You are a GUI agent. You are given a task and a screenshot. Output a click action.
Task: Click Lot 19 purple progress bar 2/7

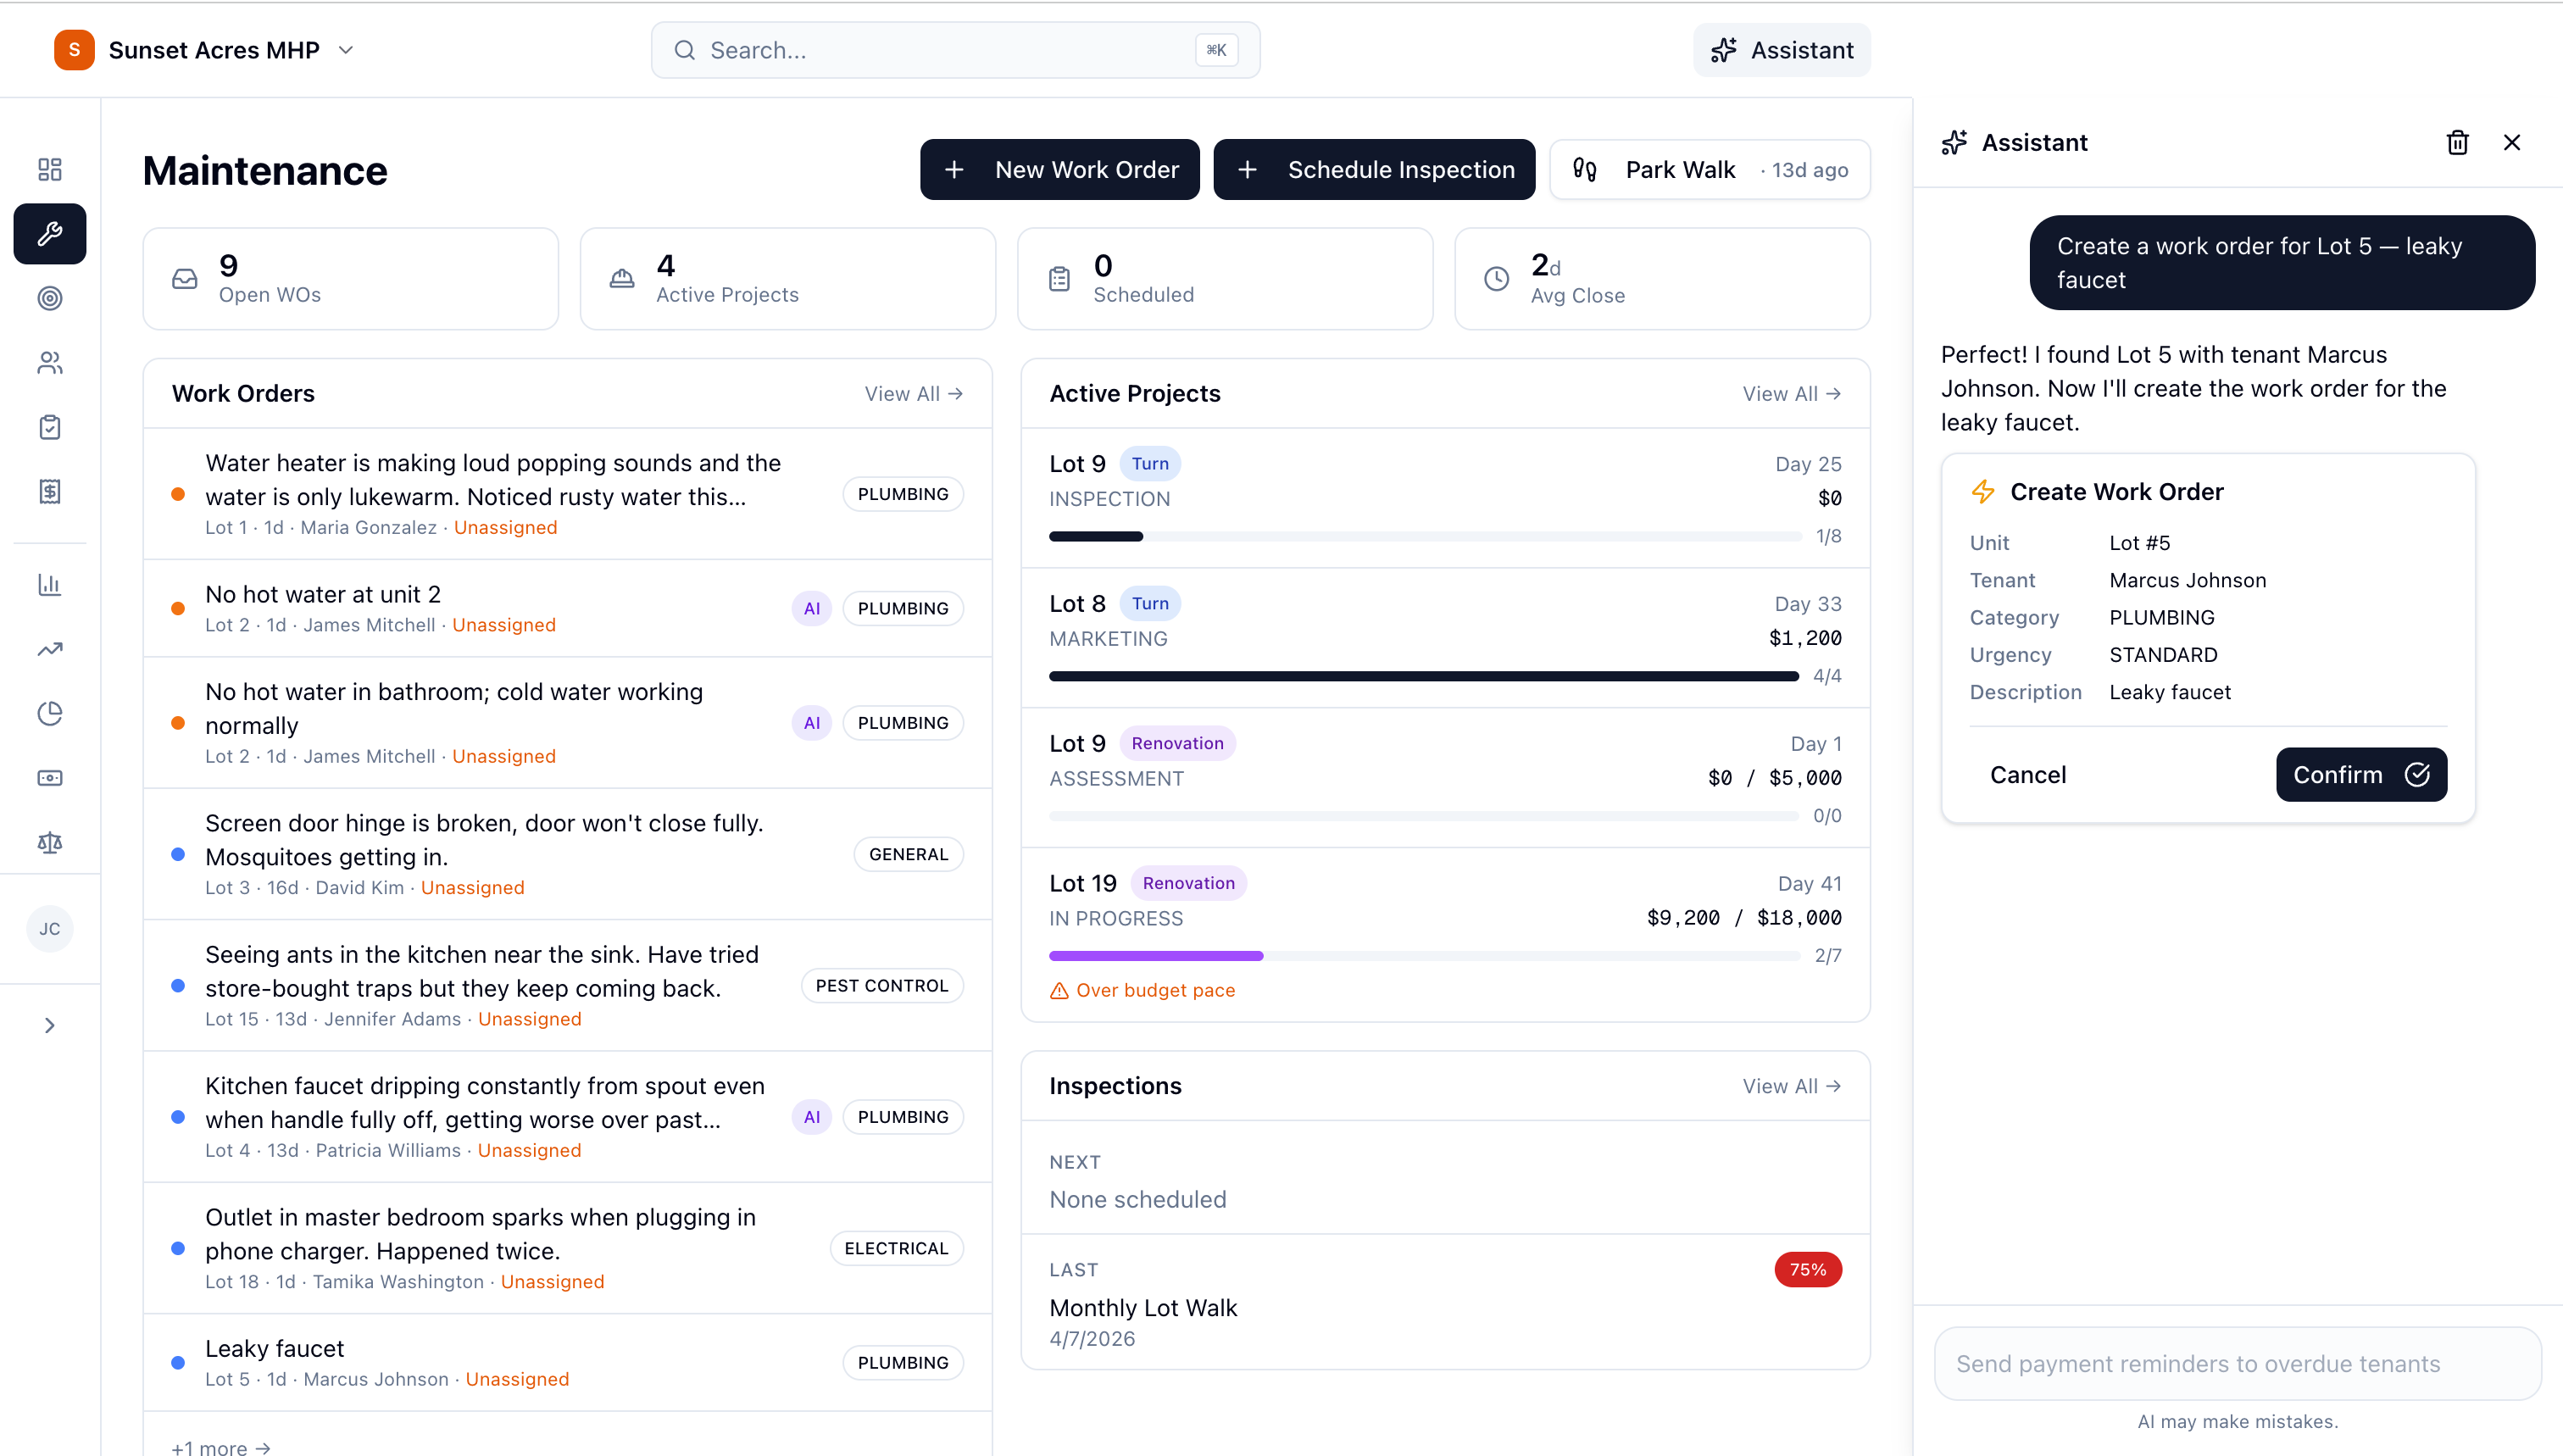point(1424,956)
